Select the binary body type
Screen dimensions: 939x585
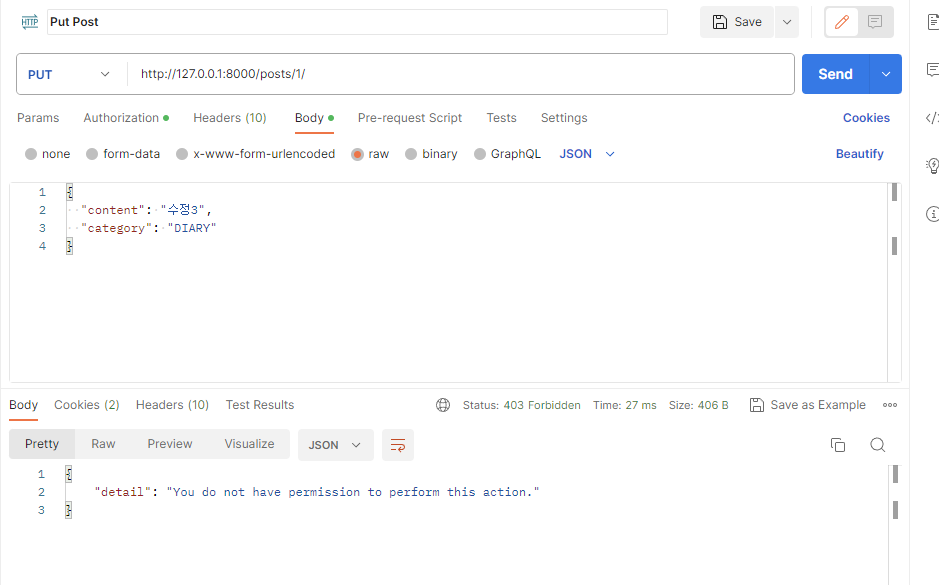click(411, 154)
